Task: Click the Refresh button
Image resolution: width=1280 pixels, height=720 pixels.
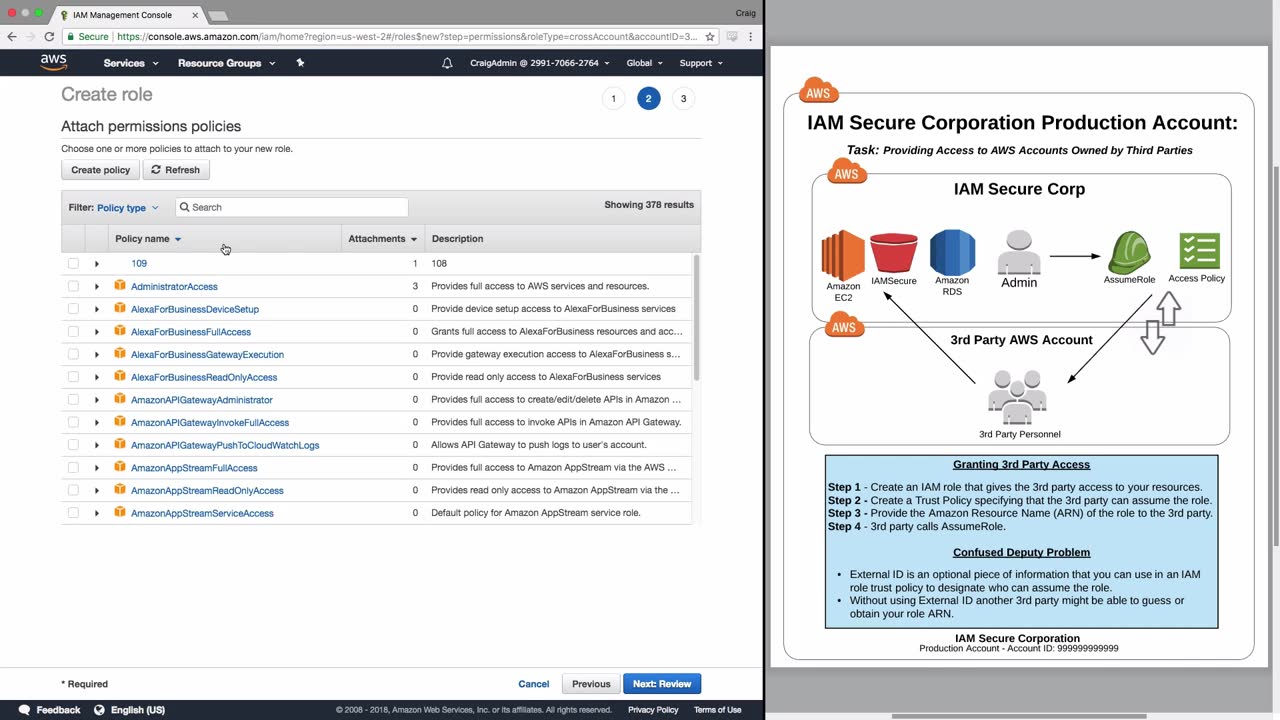Action: [176, 170]
